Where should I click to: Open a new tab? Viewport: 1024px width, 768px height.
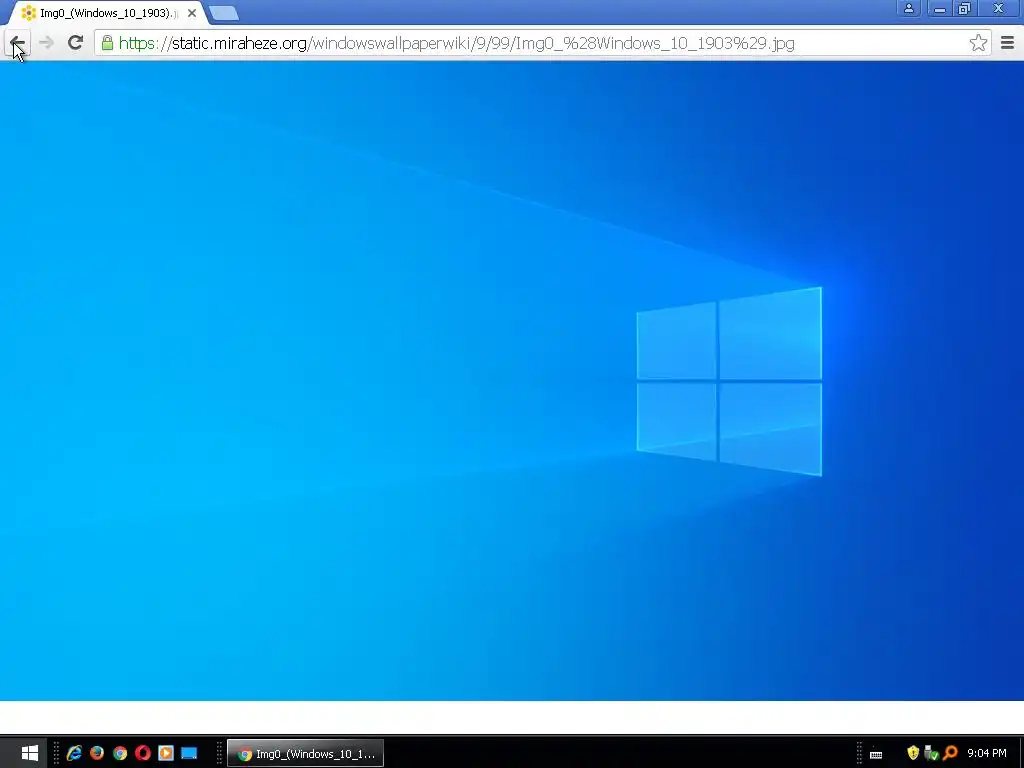225,14
